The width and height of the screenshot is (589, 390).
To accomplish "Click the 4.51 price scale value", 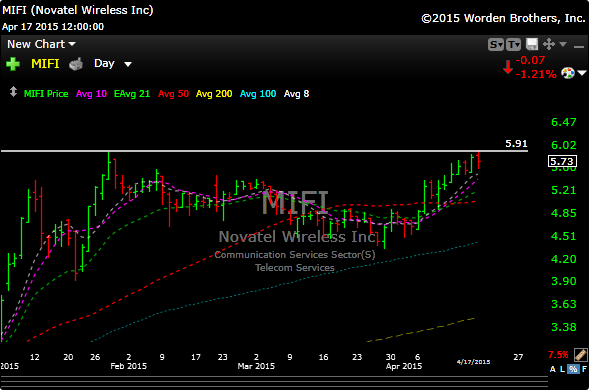I will [x=563, y=236].
